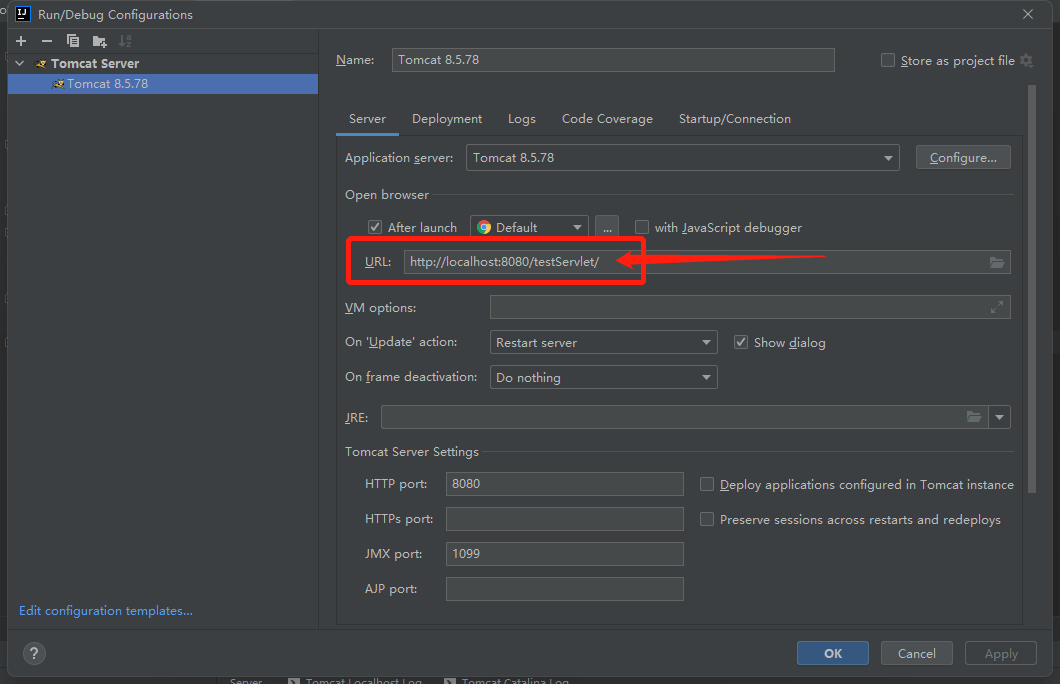Open the Default browser dropdown
Screen dimensions: 1060x684
pyautogui.click(x=529, y=227)
